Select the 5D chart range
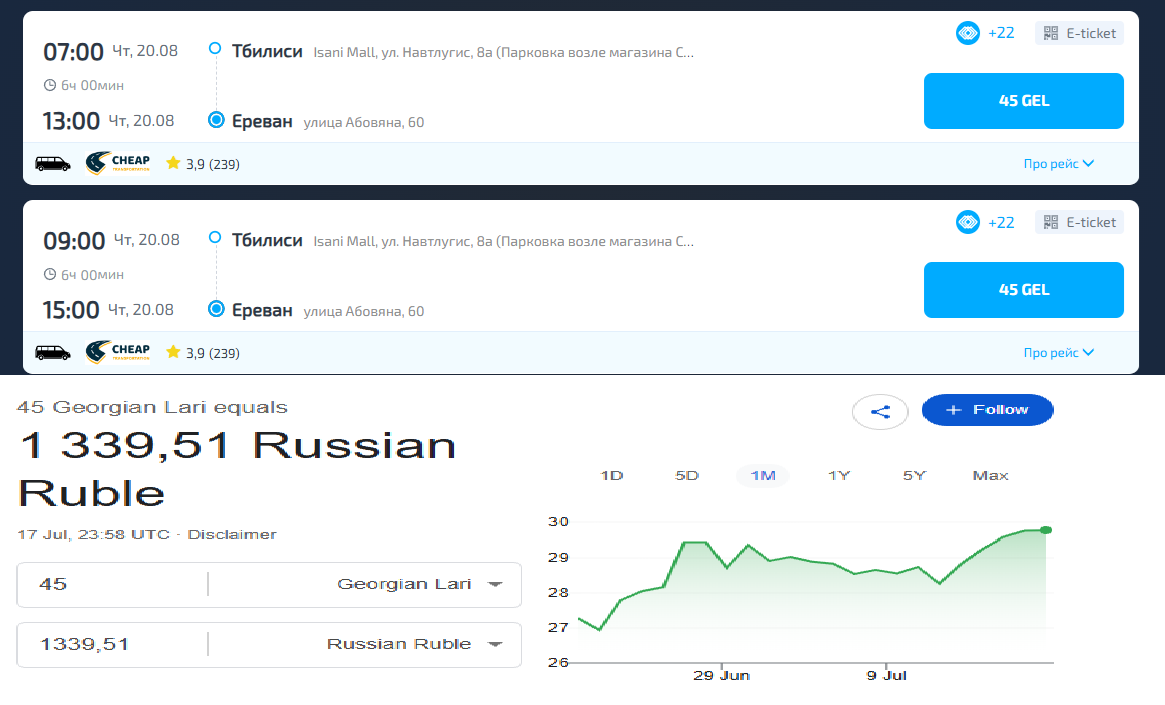The image size is (1165, 705). [x=687, y=475]
